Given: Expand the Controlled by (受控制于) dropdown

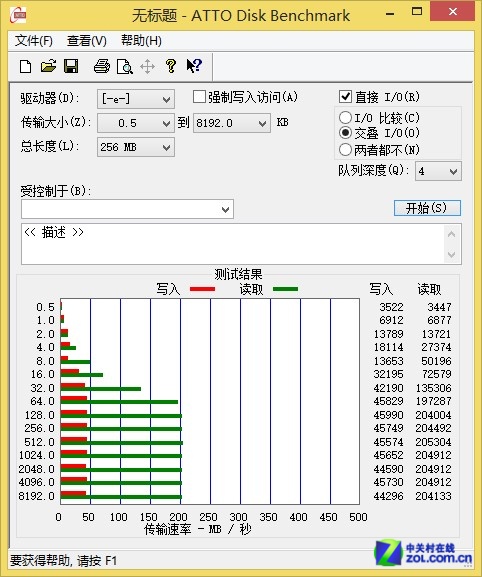Looking at the screenshot, I should [x=127, y=209].
